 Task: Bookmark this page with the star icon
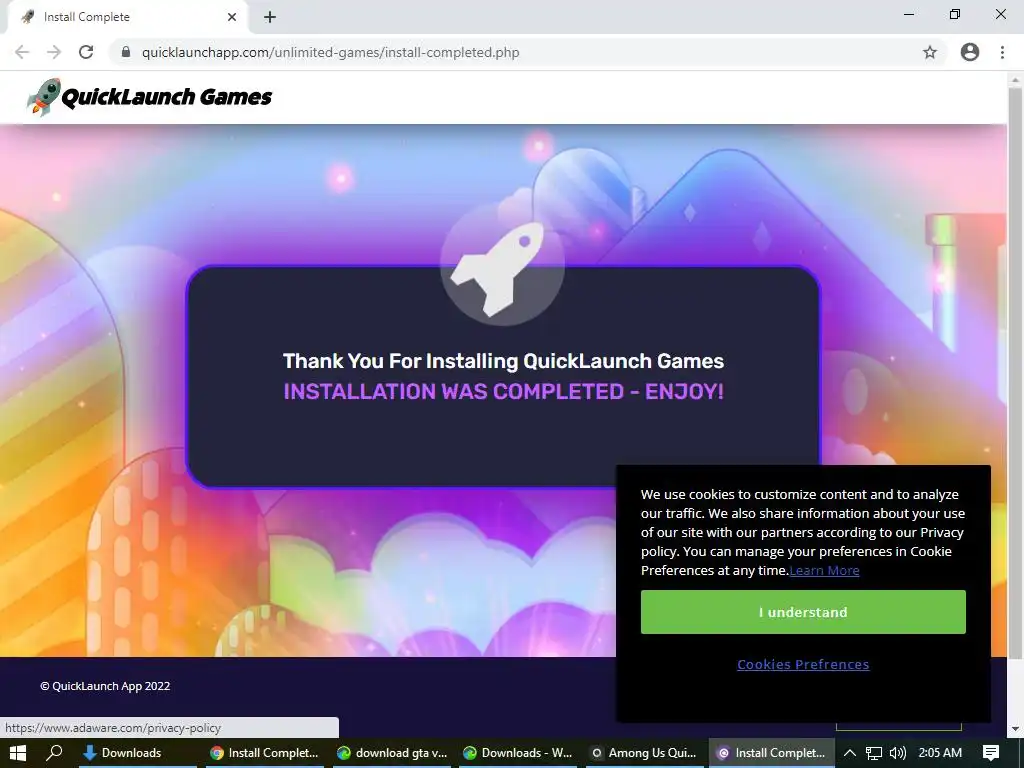930,52
